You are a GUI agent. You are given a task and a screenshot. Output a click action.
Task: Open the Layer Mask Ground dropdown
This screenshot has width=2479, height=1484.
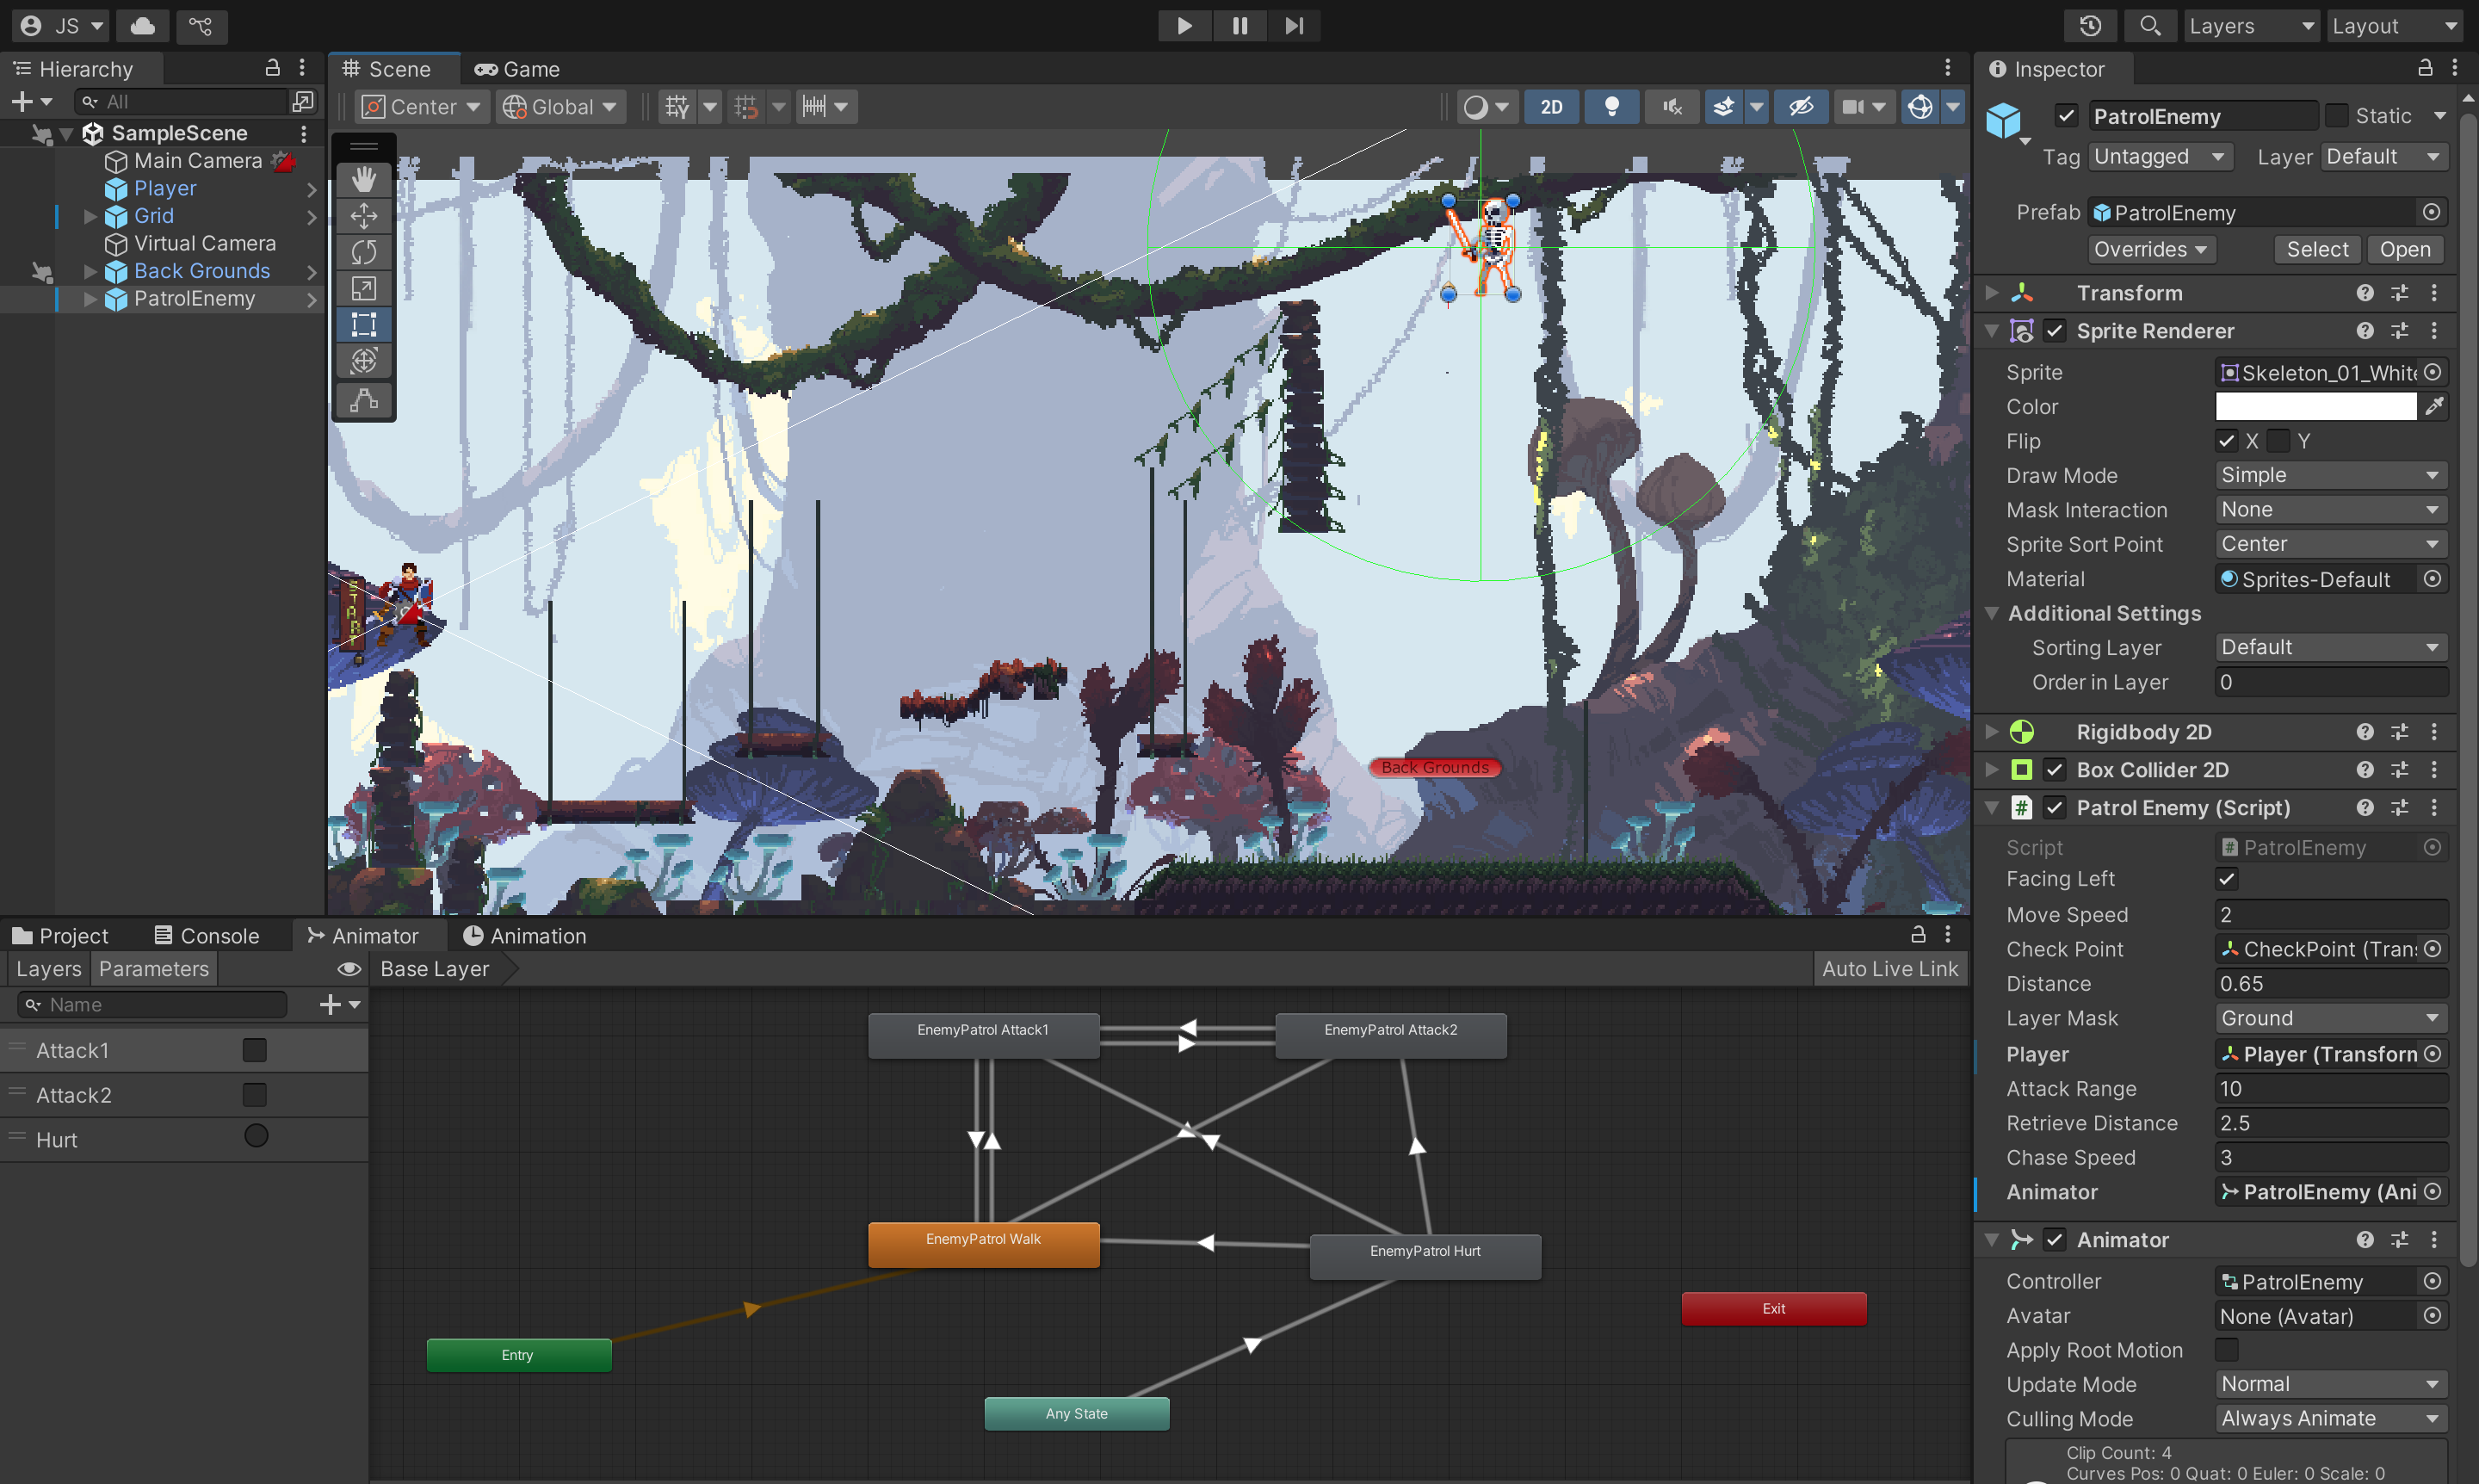(x=2330, y=1018)
